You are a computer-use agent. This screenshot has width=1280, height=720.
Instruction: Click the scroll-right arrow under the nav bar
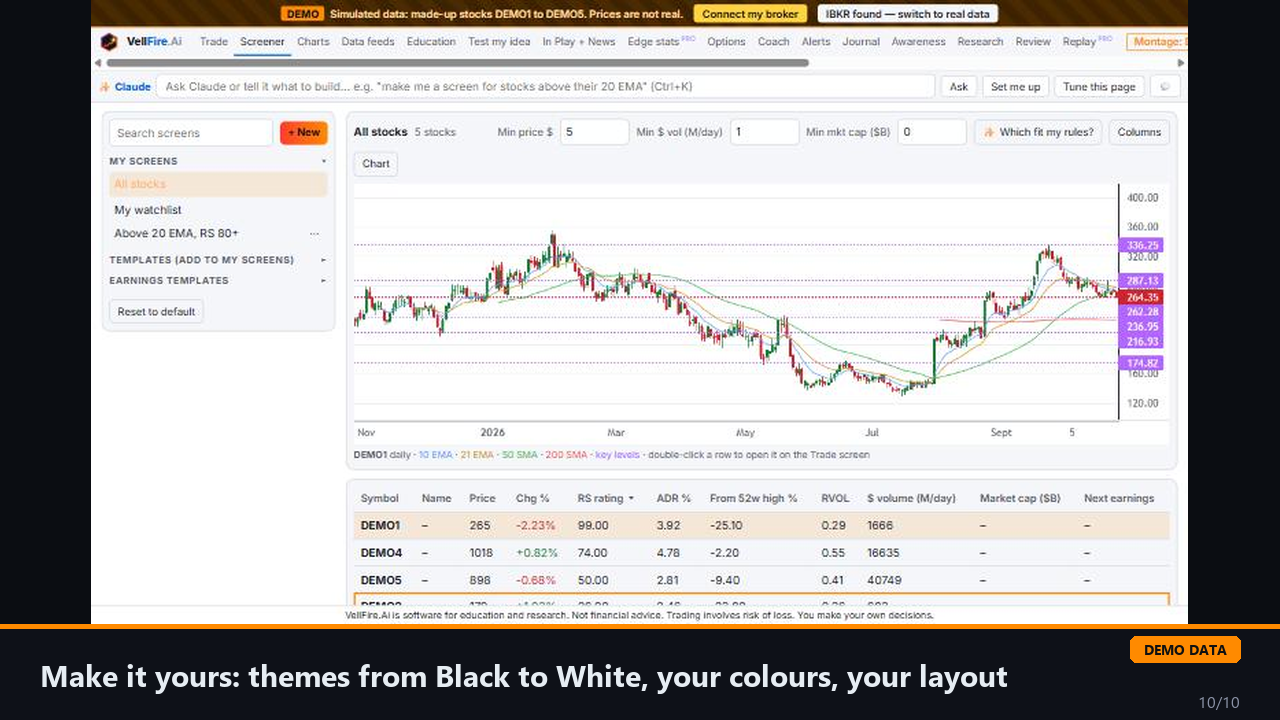tap(1181, 62)
